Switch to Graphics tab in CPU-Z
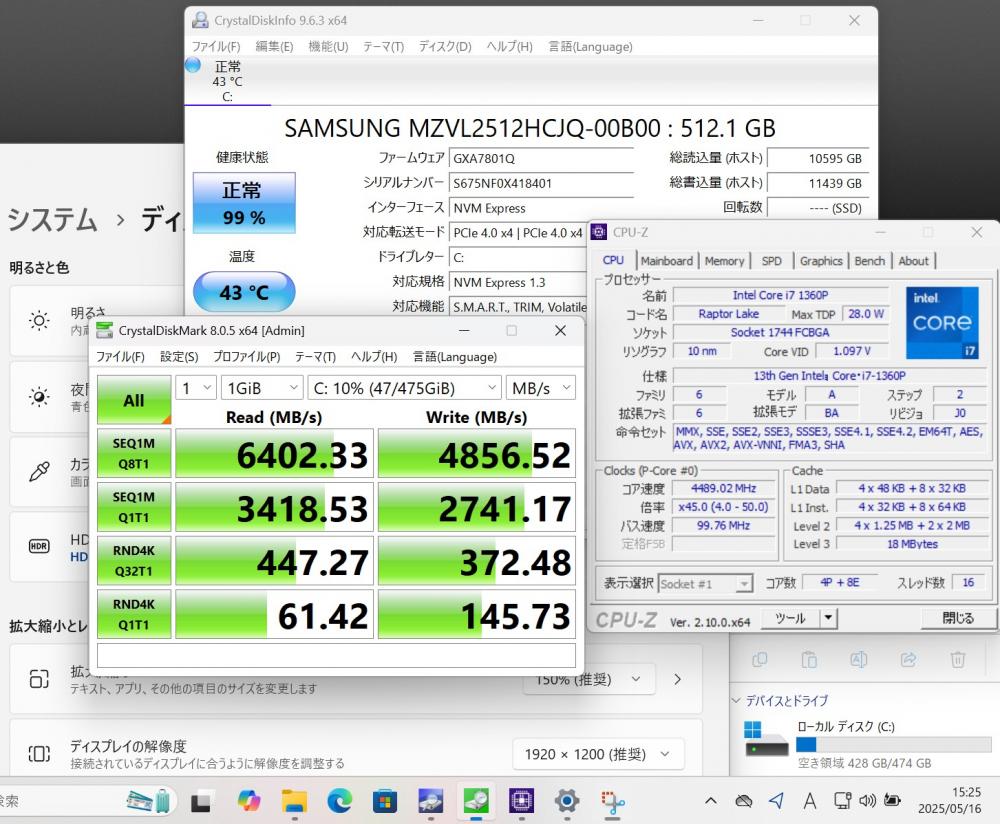This screenshot has width=1000, height=824. pos(821,261)
